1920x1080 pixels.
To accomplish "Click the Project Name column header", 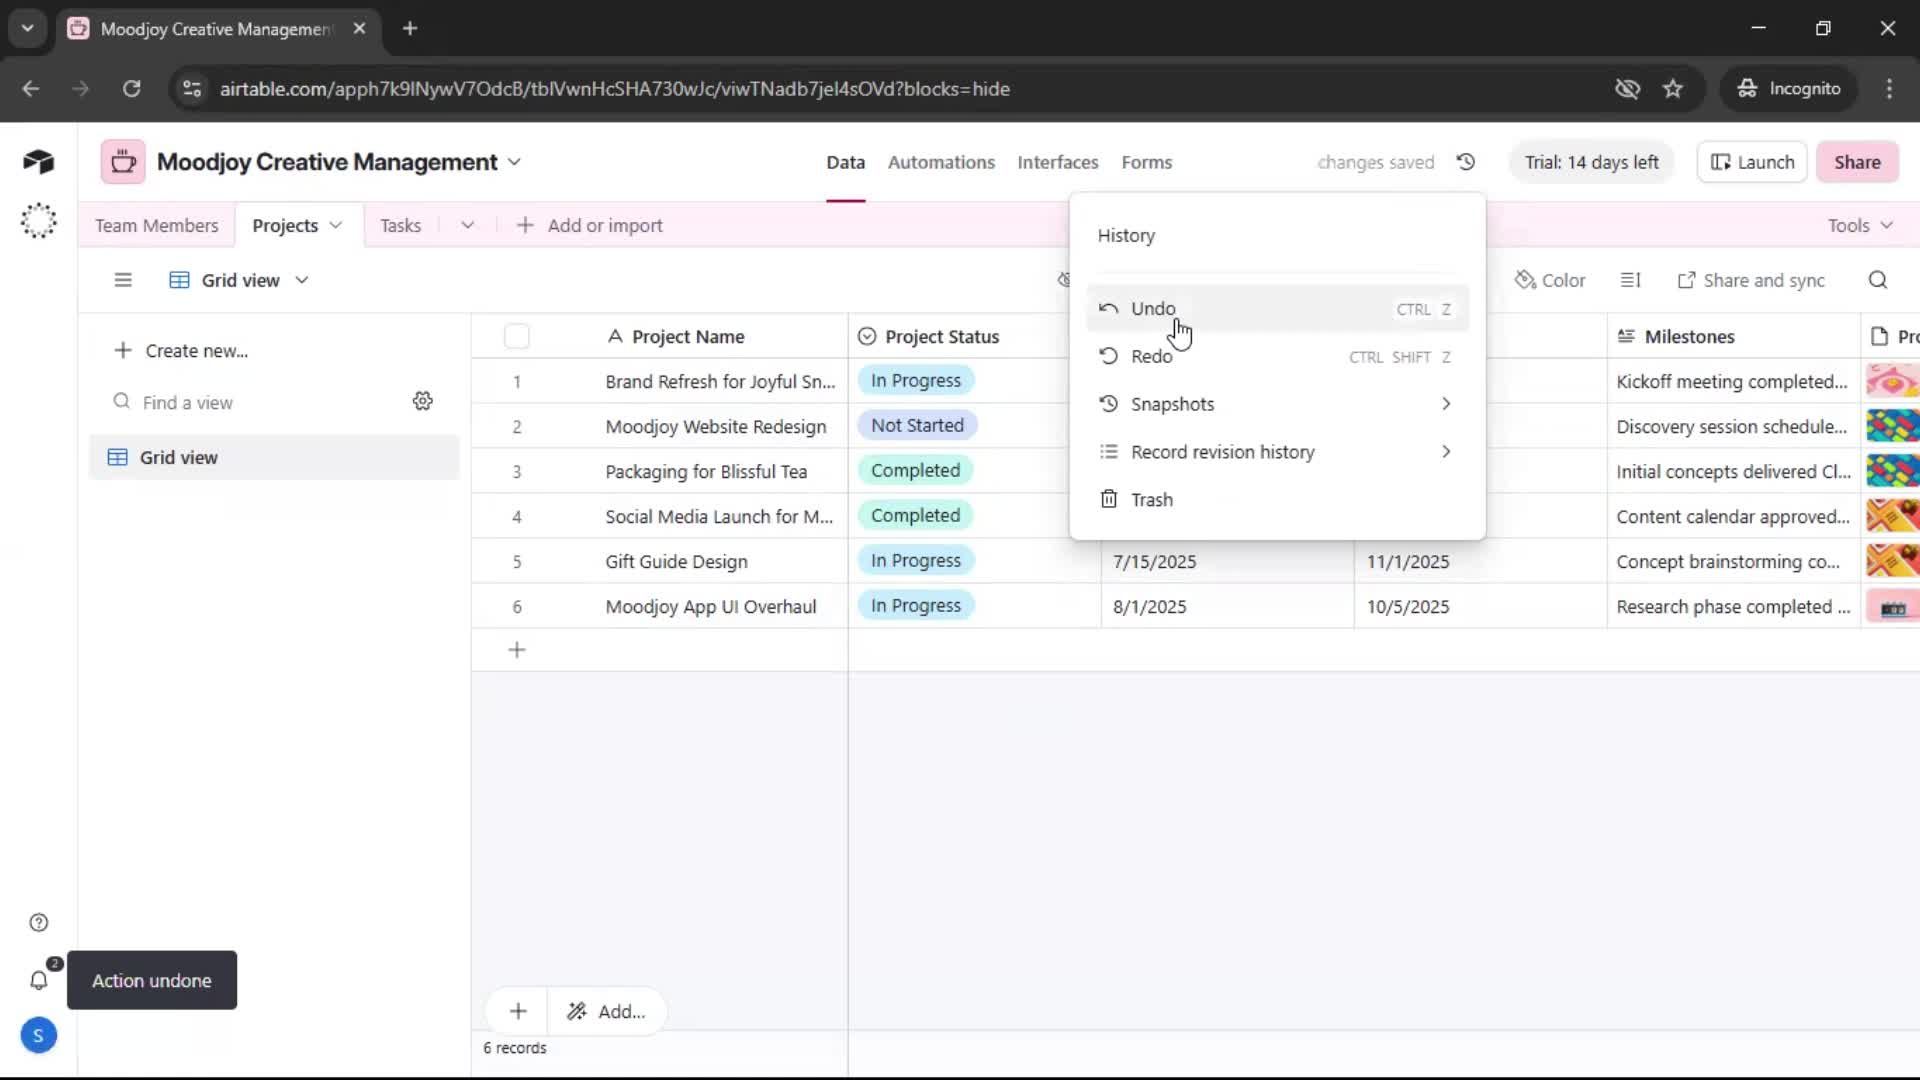I will click(688, 336).
